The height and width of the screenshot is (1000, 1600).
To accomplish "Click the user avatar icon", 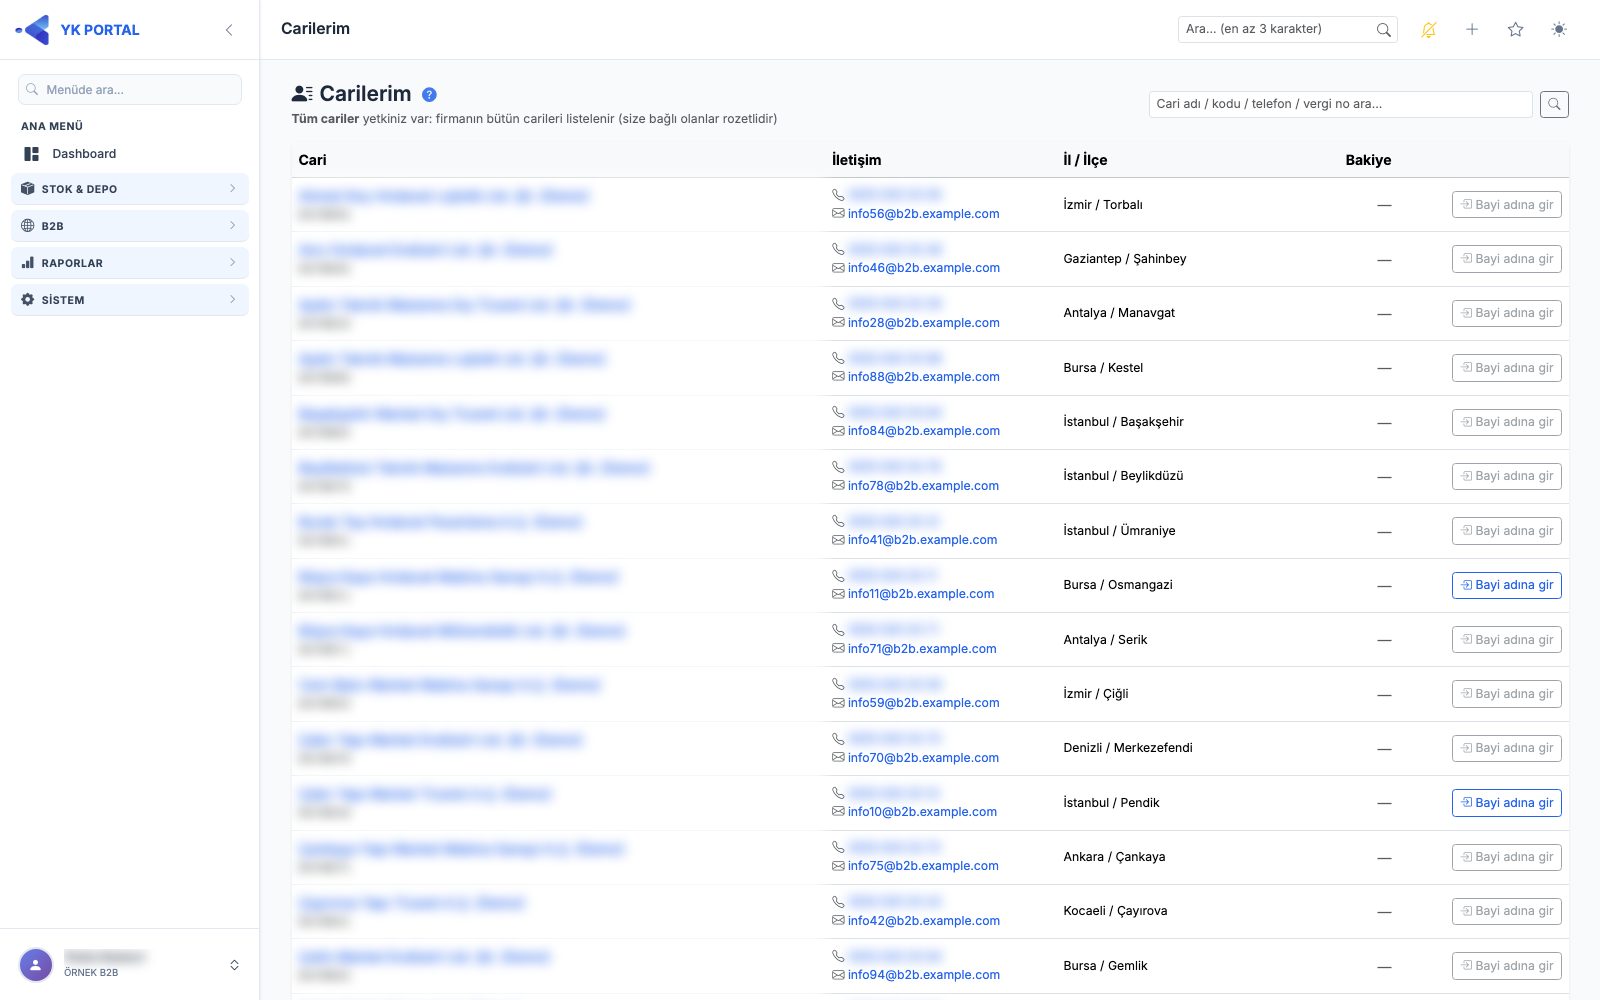I will click(36, 965).
